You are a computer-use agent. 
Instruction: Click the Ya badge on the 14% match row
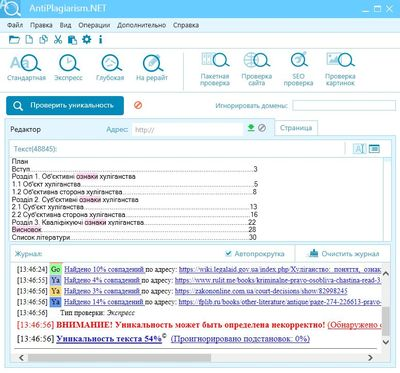pyautogui.click(x=56, y=302)
